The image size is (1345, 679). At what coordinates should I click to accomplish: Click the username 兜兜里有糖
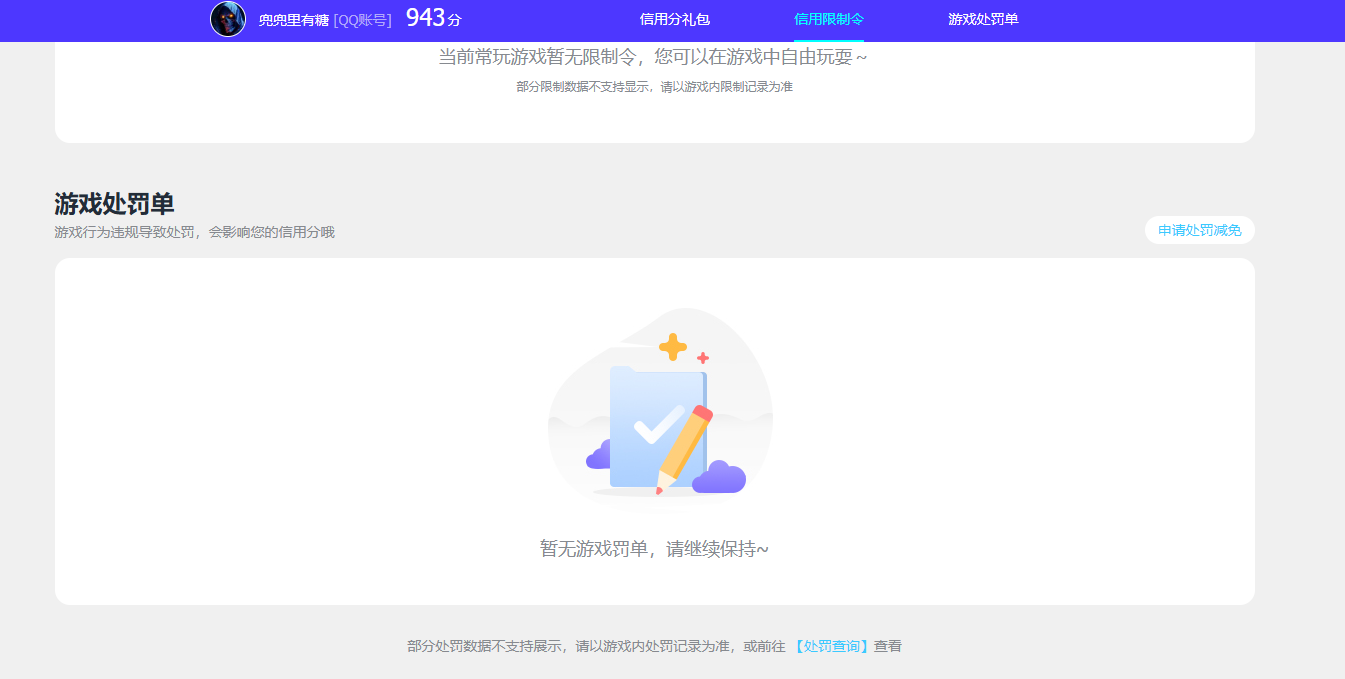pyautogui.click(x=293, y=20)
